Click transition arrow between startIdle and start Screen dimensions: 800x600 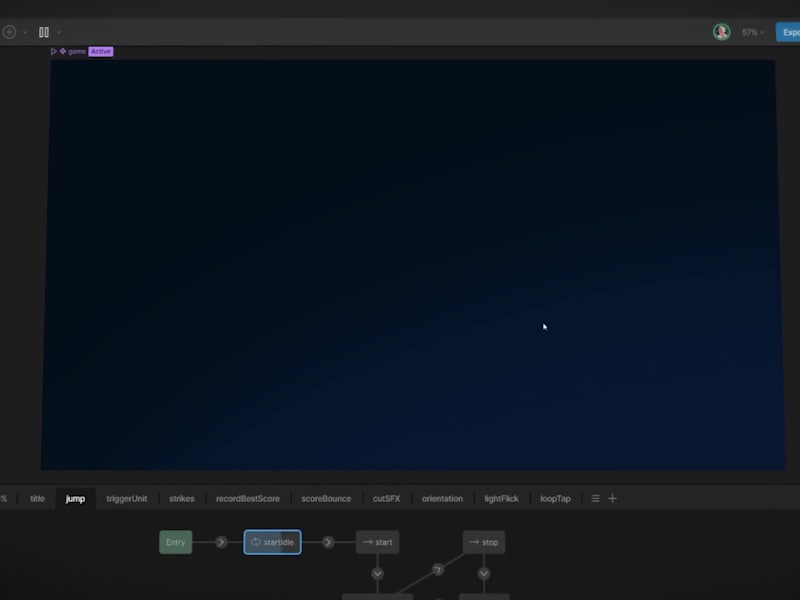tap(328, 542)
